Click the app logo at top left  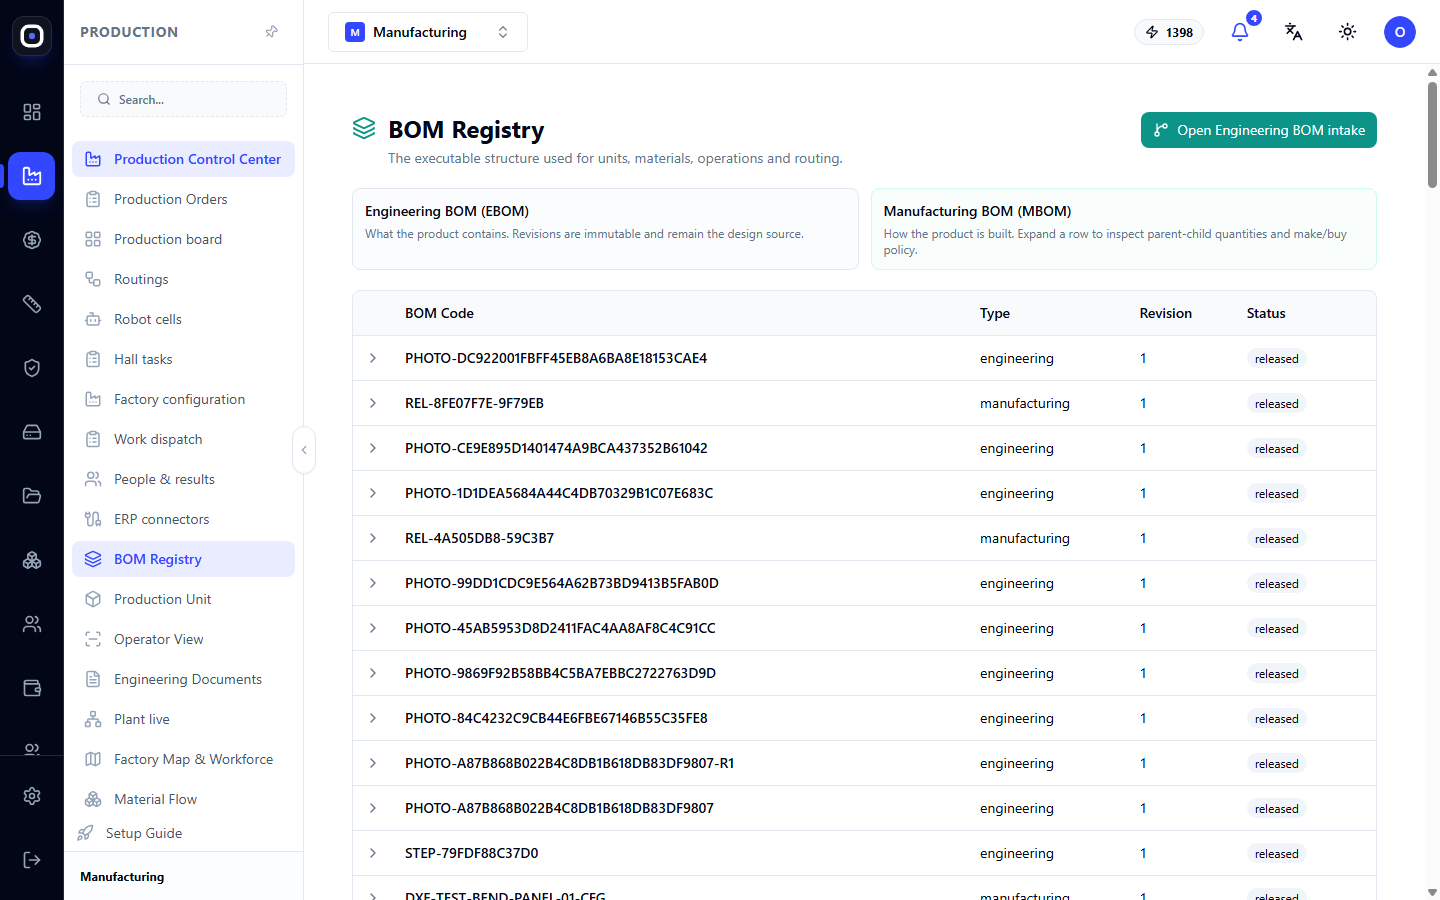coord(32,36)
